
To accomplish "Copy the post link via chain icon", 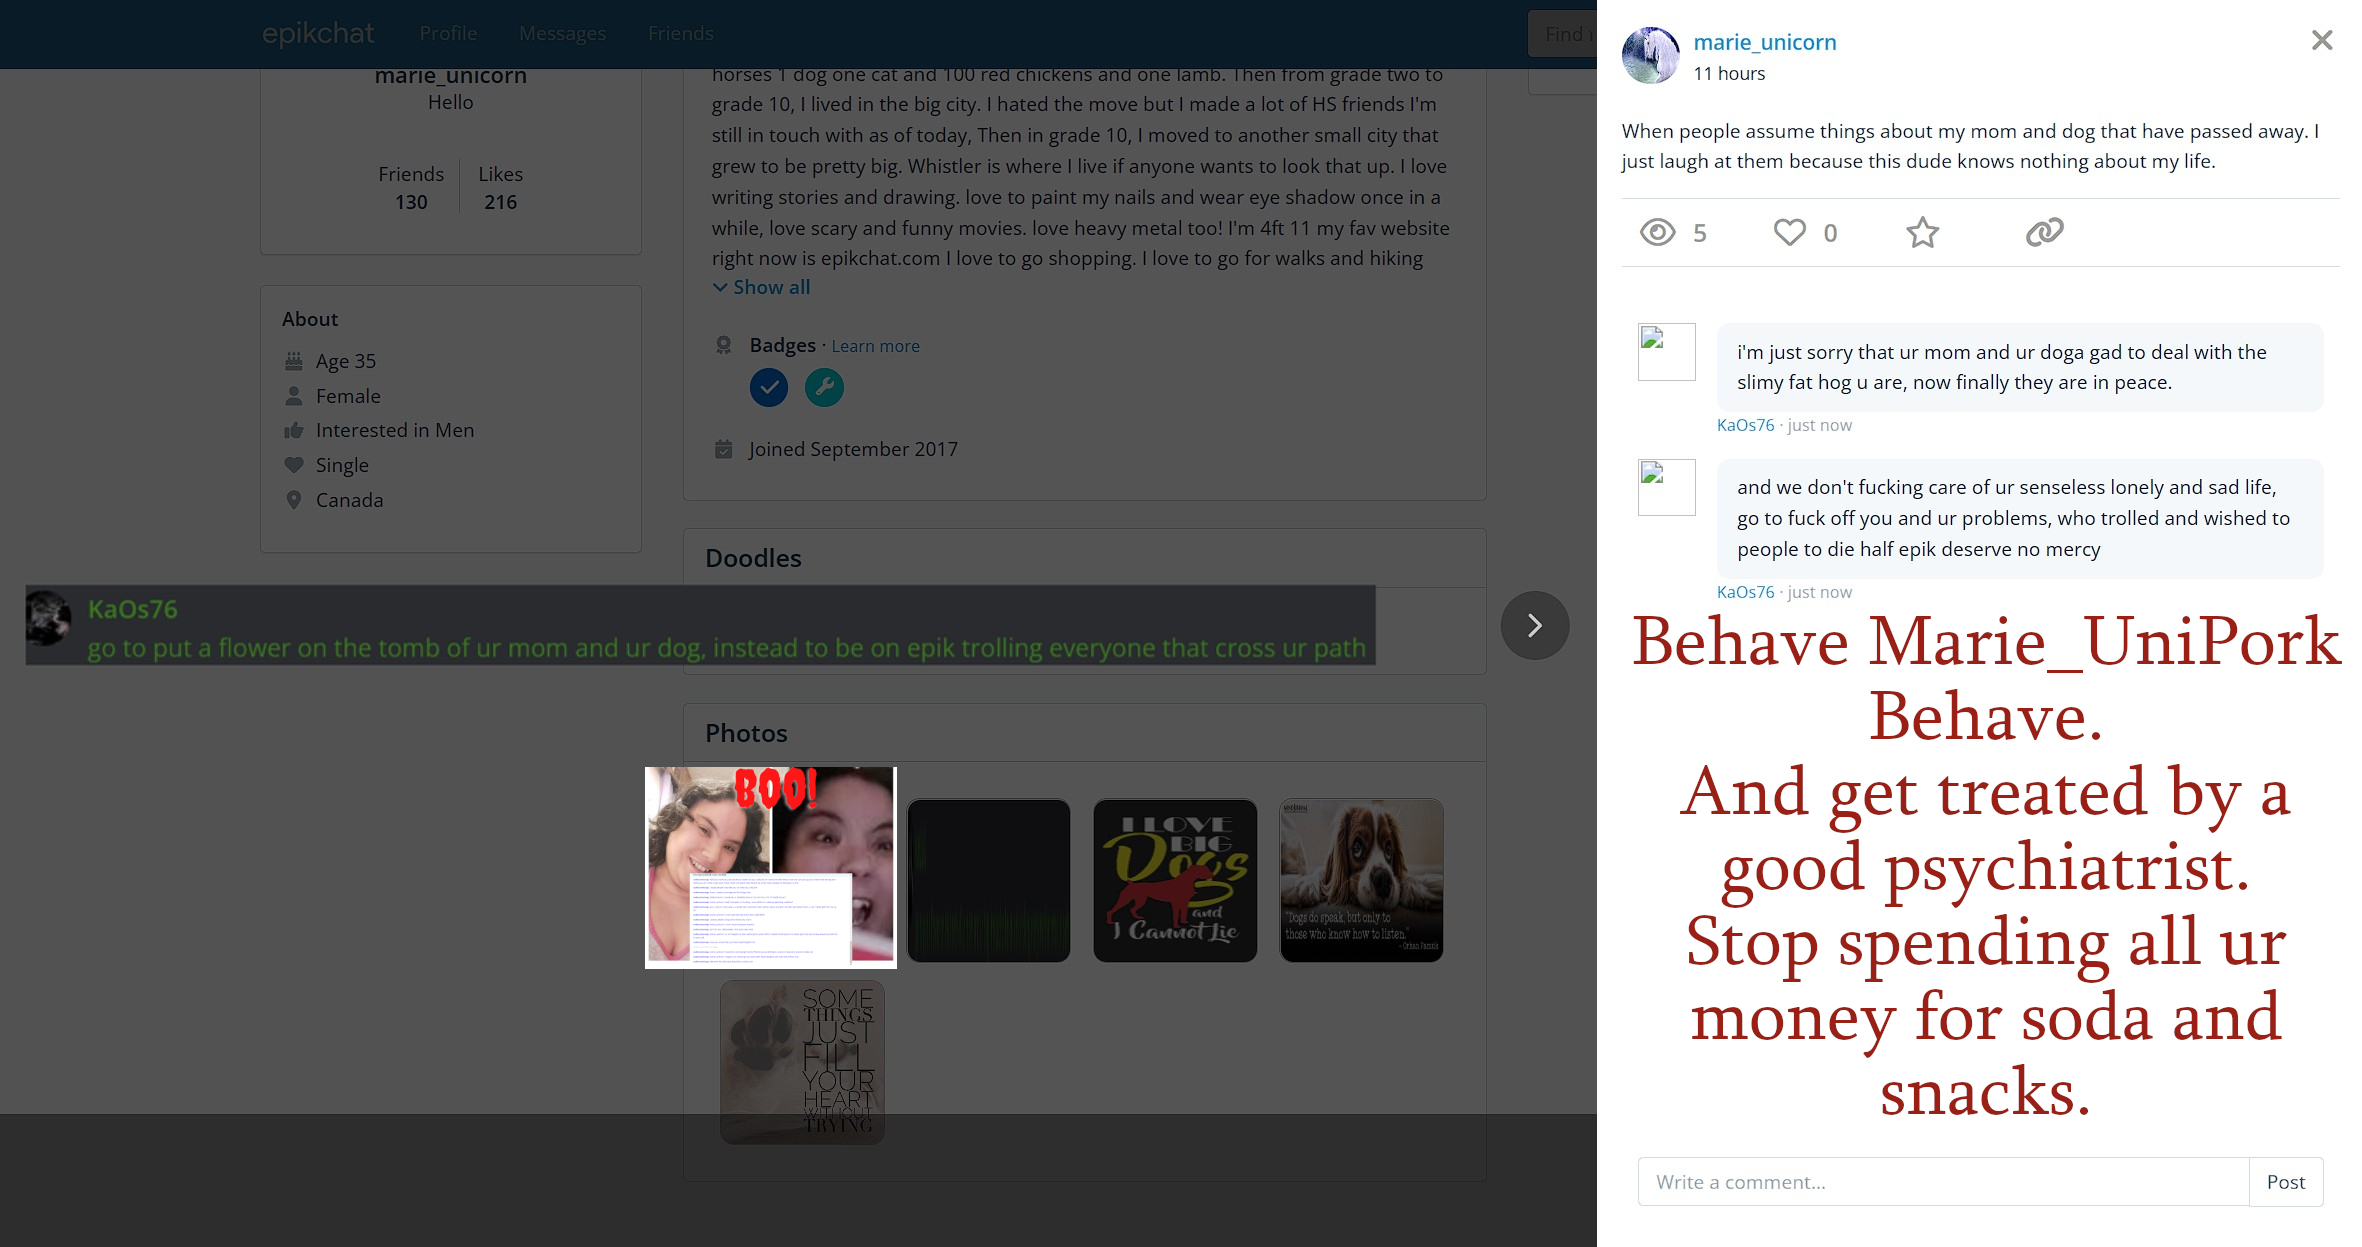I will 2044,232.
